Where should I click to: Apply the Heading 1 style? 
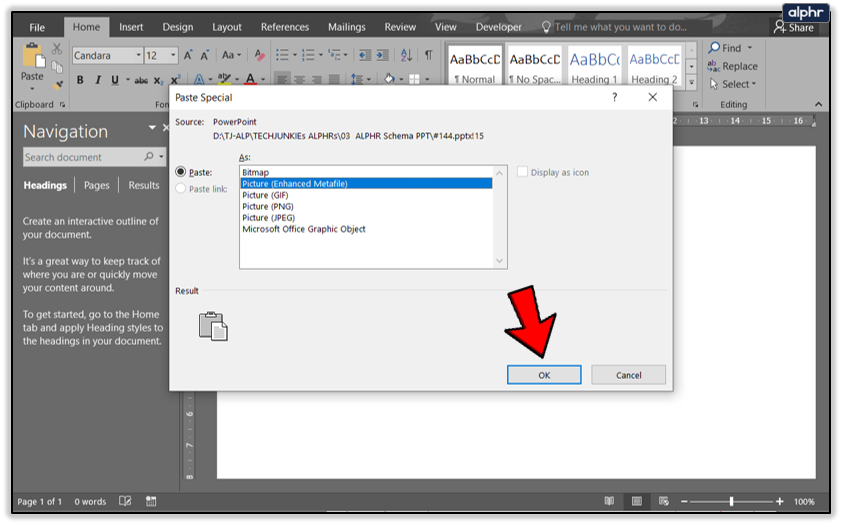pyautogui.click(x=594, y=65)
